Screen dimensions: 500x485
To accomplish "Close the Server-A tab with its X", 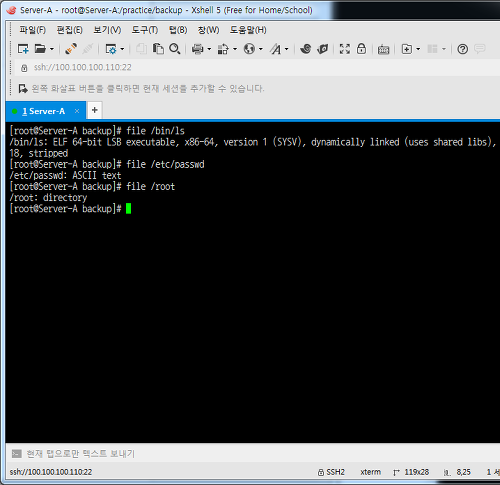I will coord(77,111).
